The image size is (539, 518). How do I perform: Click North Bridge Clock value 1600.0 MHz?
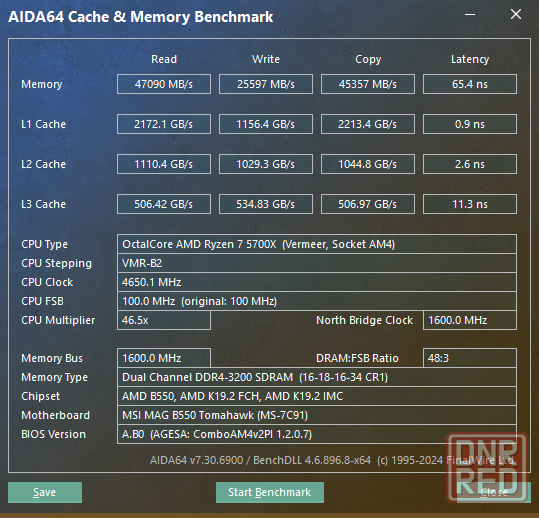[x=470, y=320]
